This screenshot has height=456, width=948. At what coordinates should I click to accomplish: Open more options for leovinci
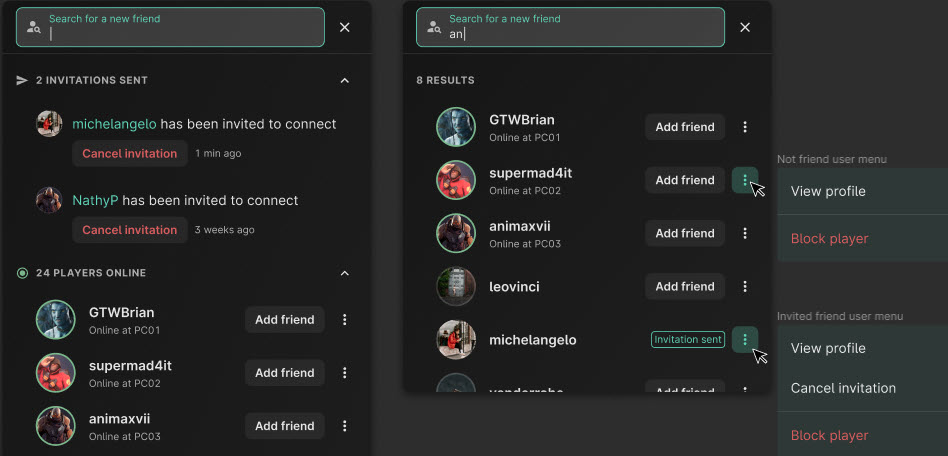click(745, 286)
